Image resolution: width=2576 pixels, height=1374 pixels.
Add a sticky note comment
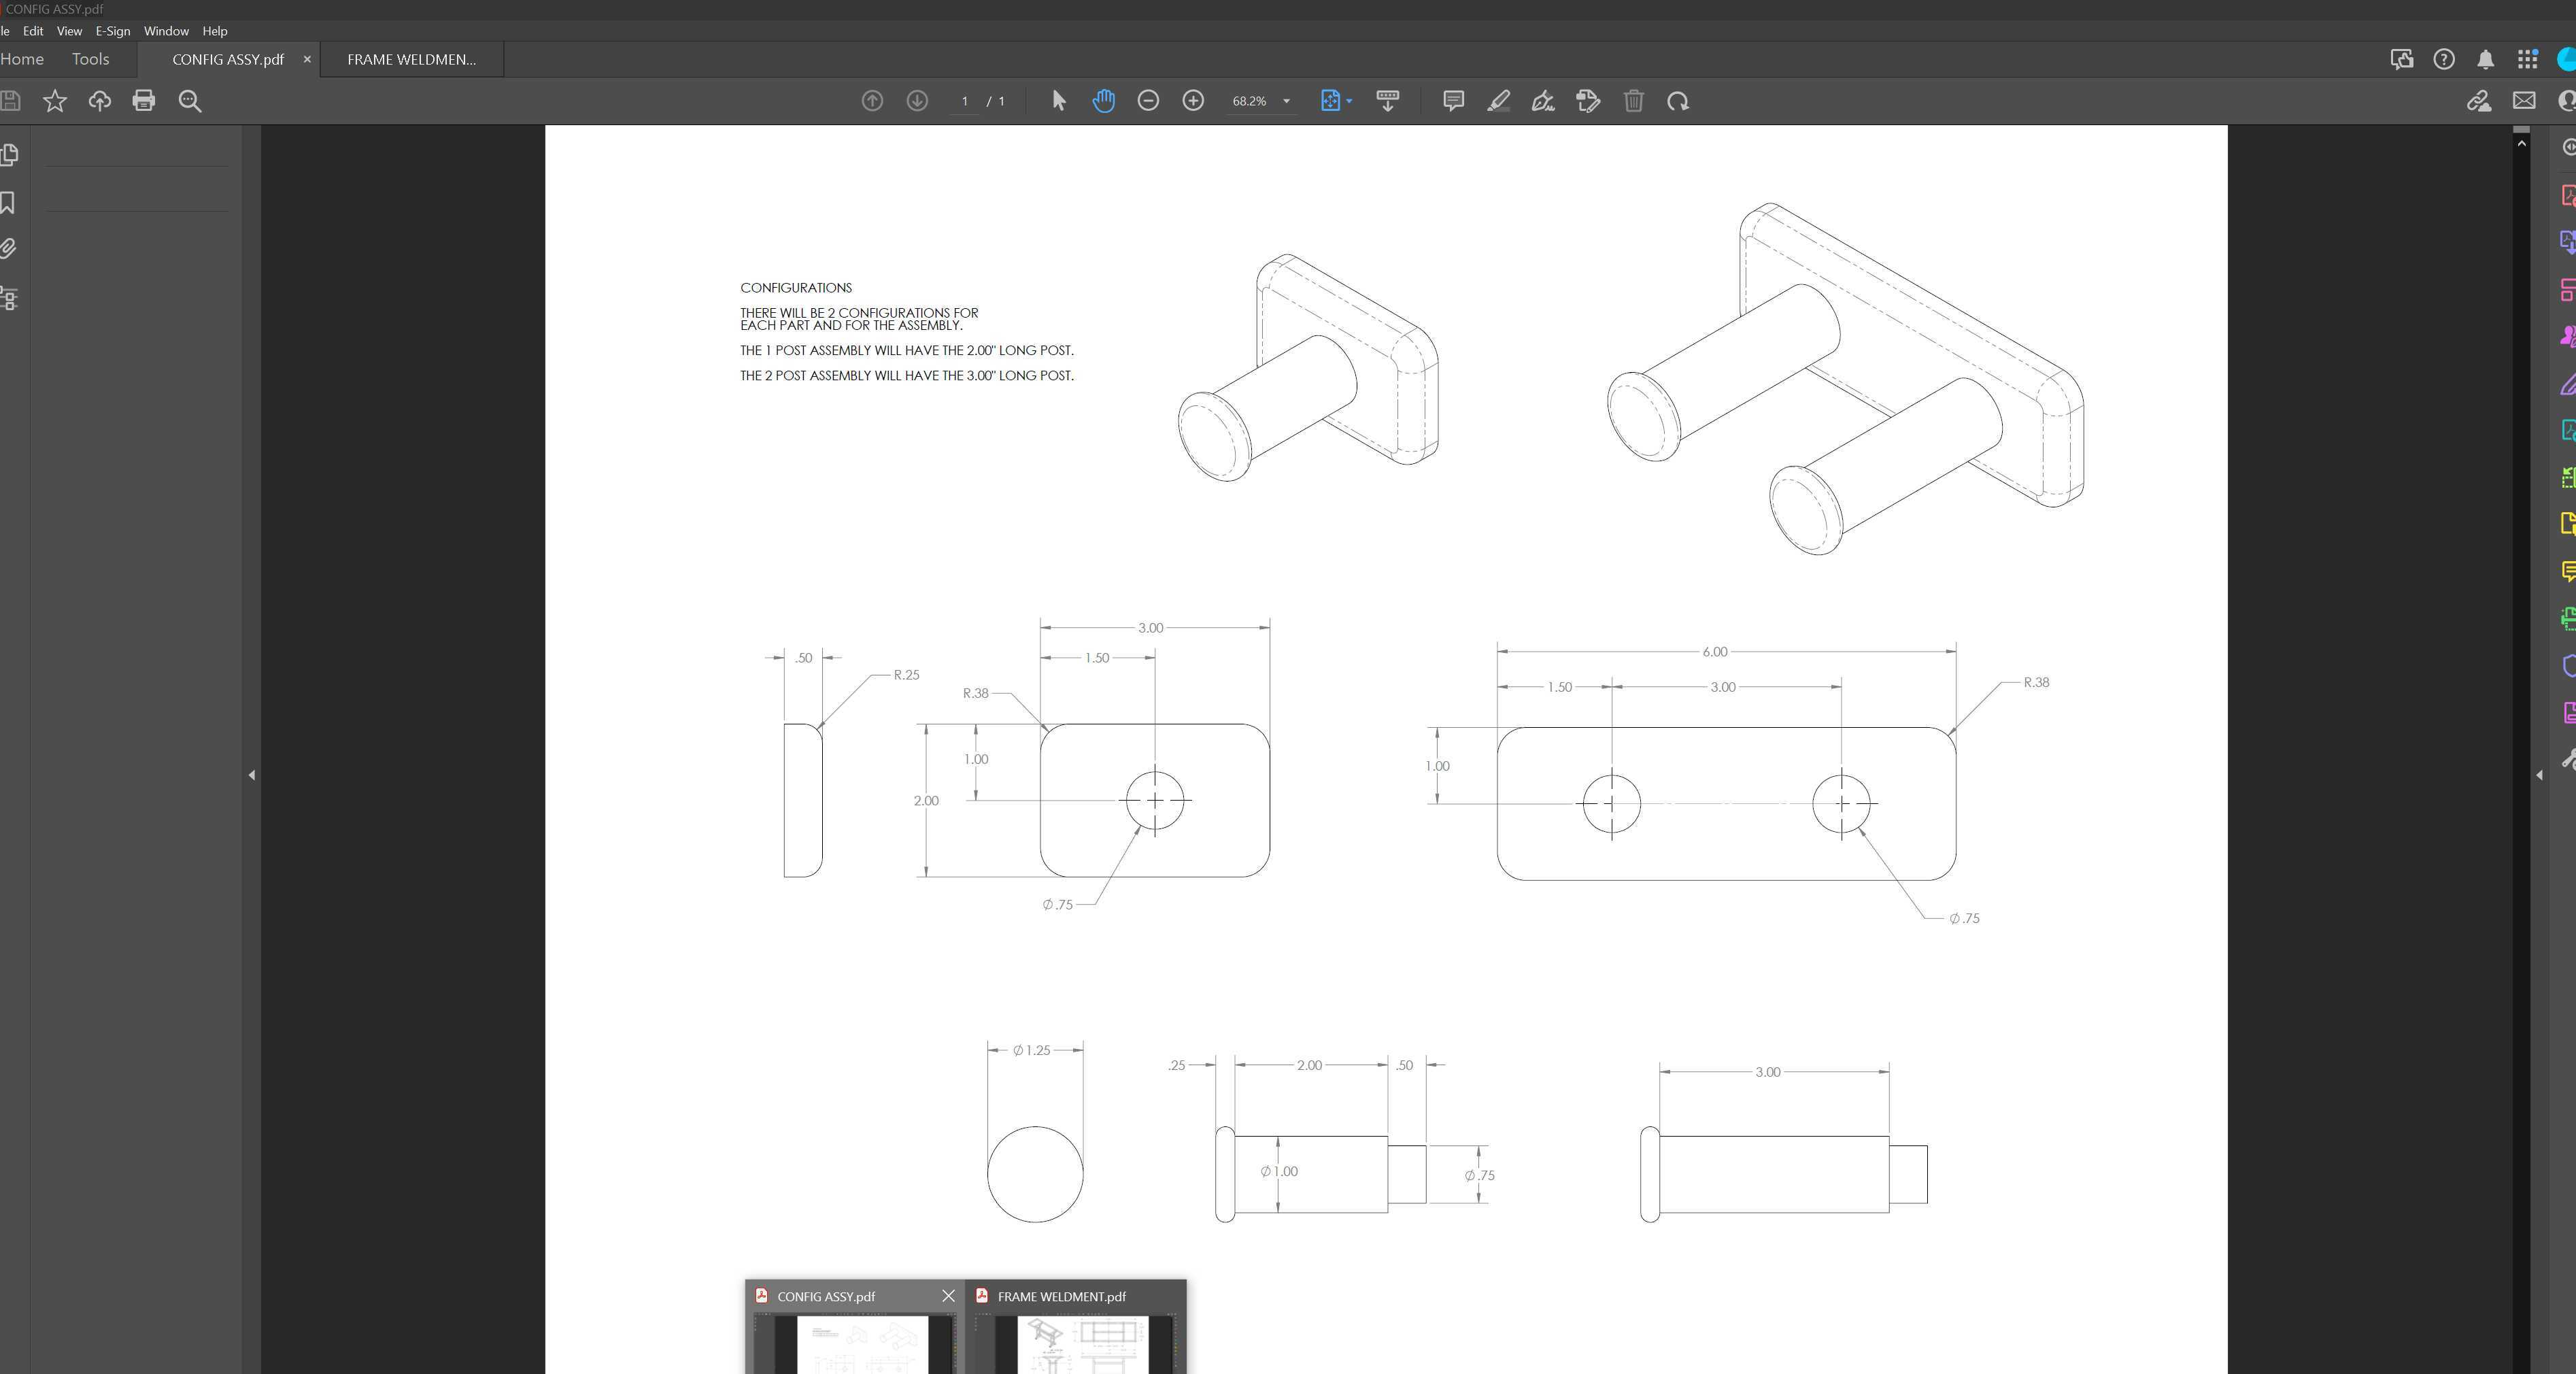point(1453,101)
